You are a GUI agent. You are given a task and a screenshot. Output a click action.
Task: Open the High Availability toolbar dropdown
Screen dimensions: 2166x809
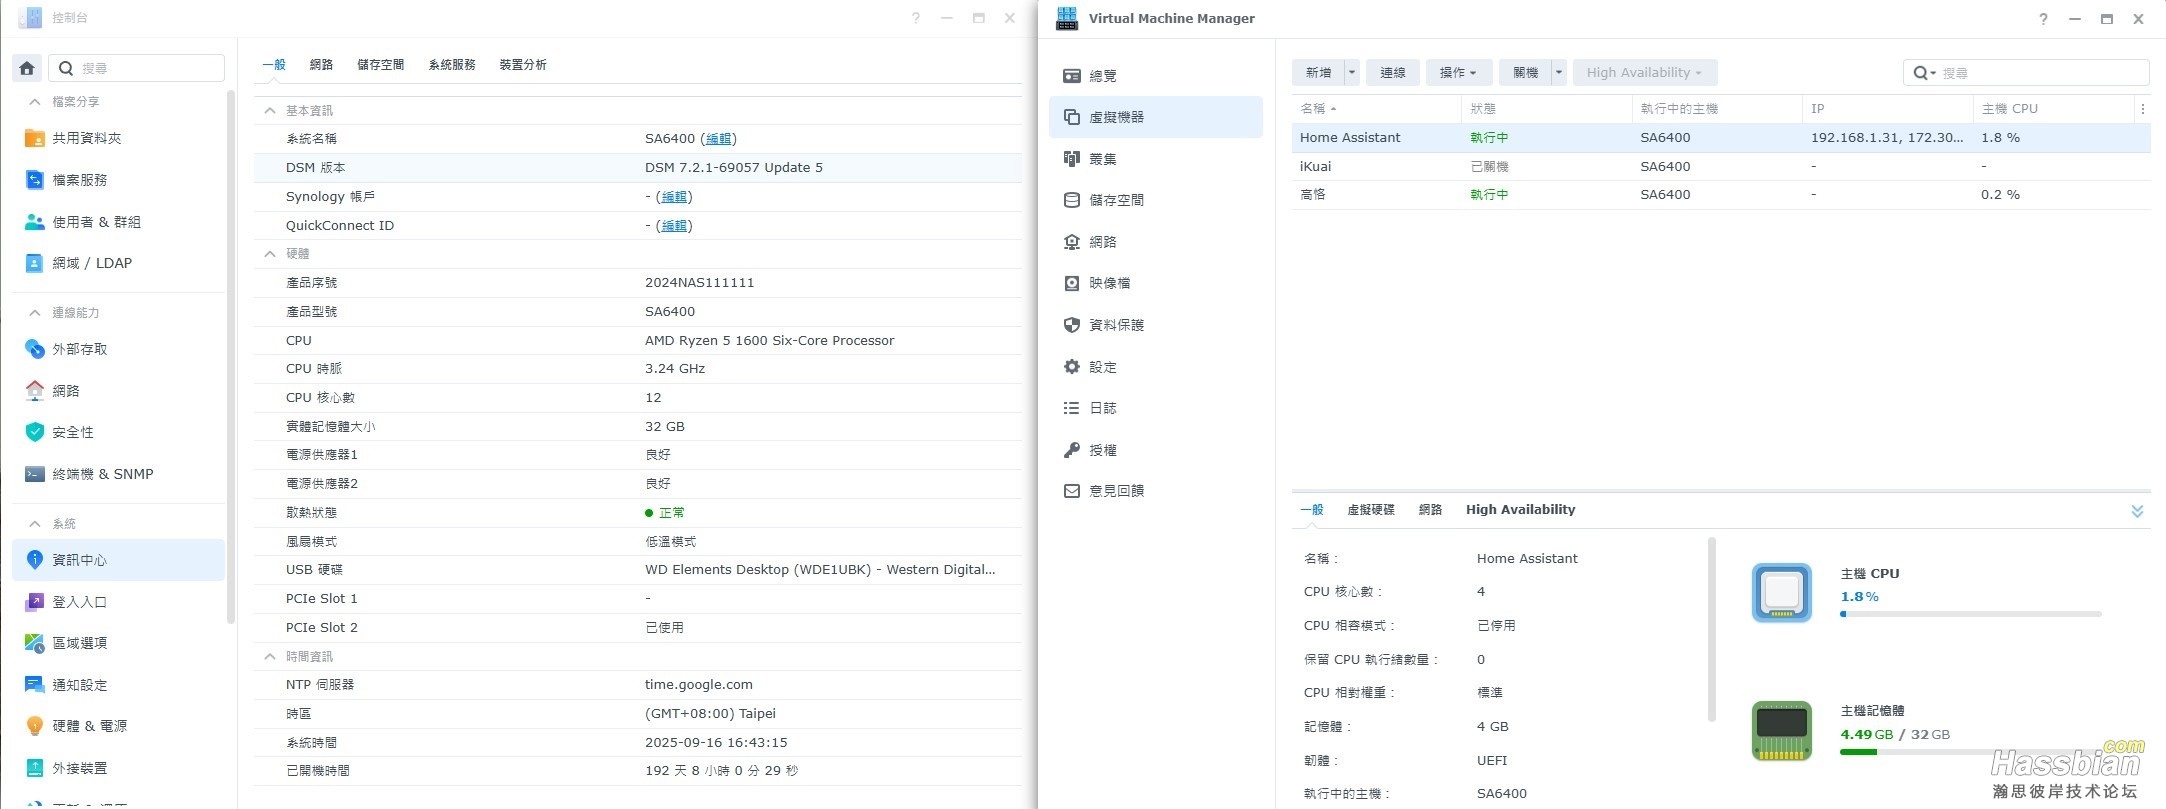(1644, 73)
